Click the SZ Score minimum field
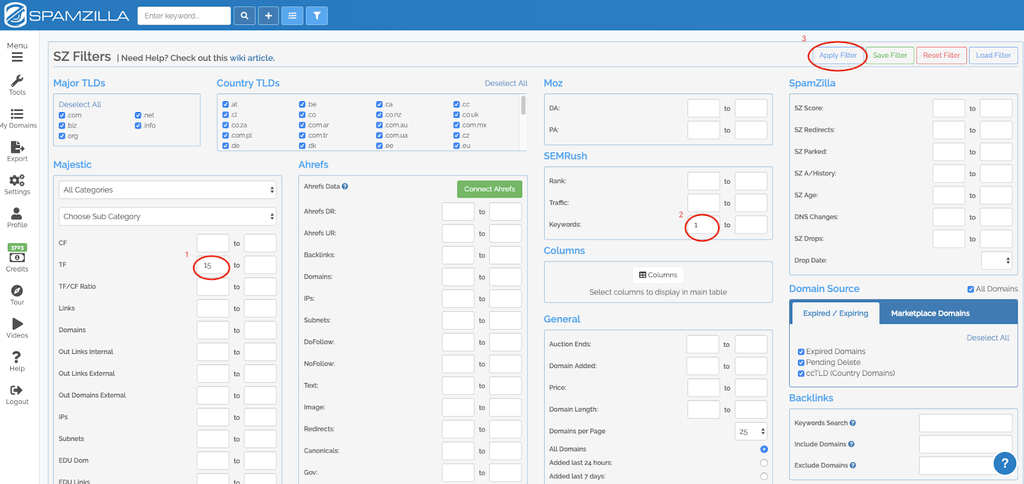Screen dimensions: 1024x484 (949, 108)
